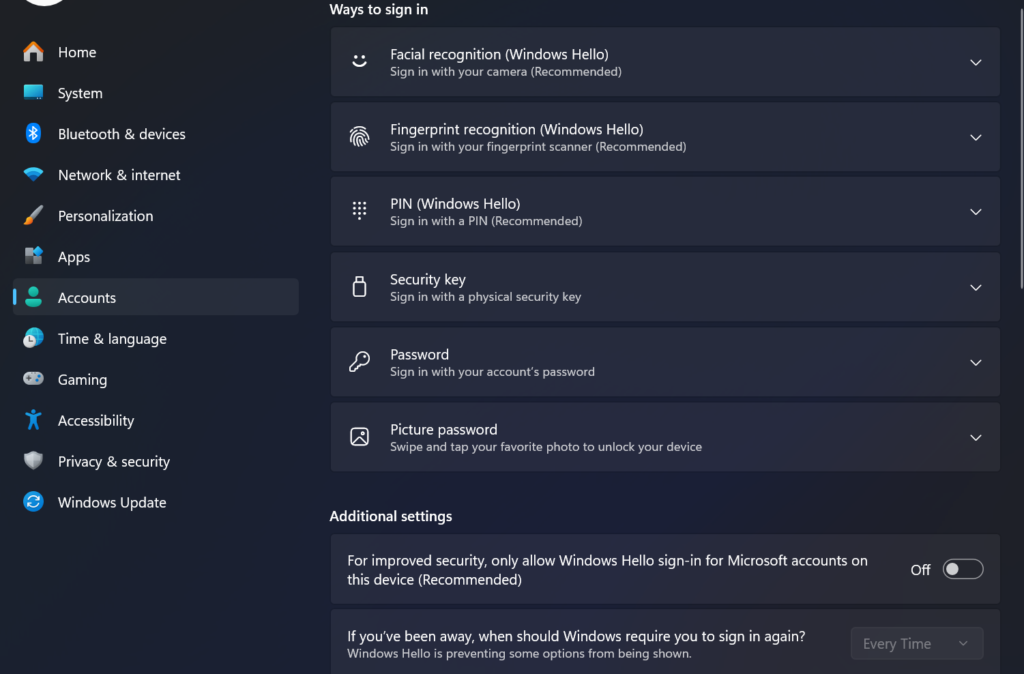The width and height of the screenshot is (1024, 674).
Task: Expand the Password sign-in section
Action: [x=975, y=362]
